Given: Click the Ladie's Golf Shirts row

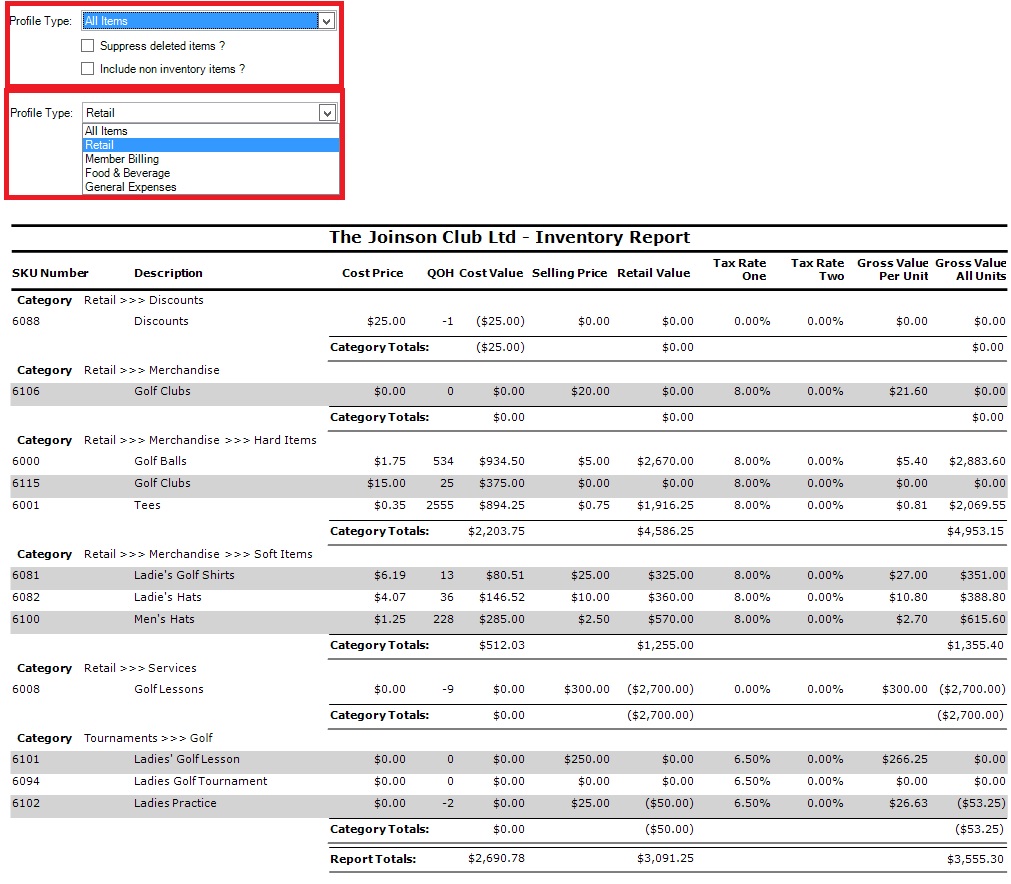Looking at the screenshot, I should [x=184, y=575].
